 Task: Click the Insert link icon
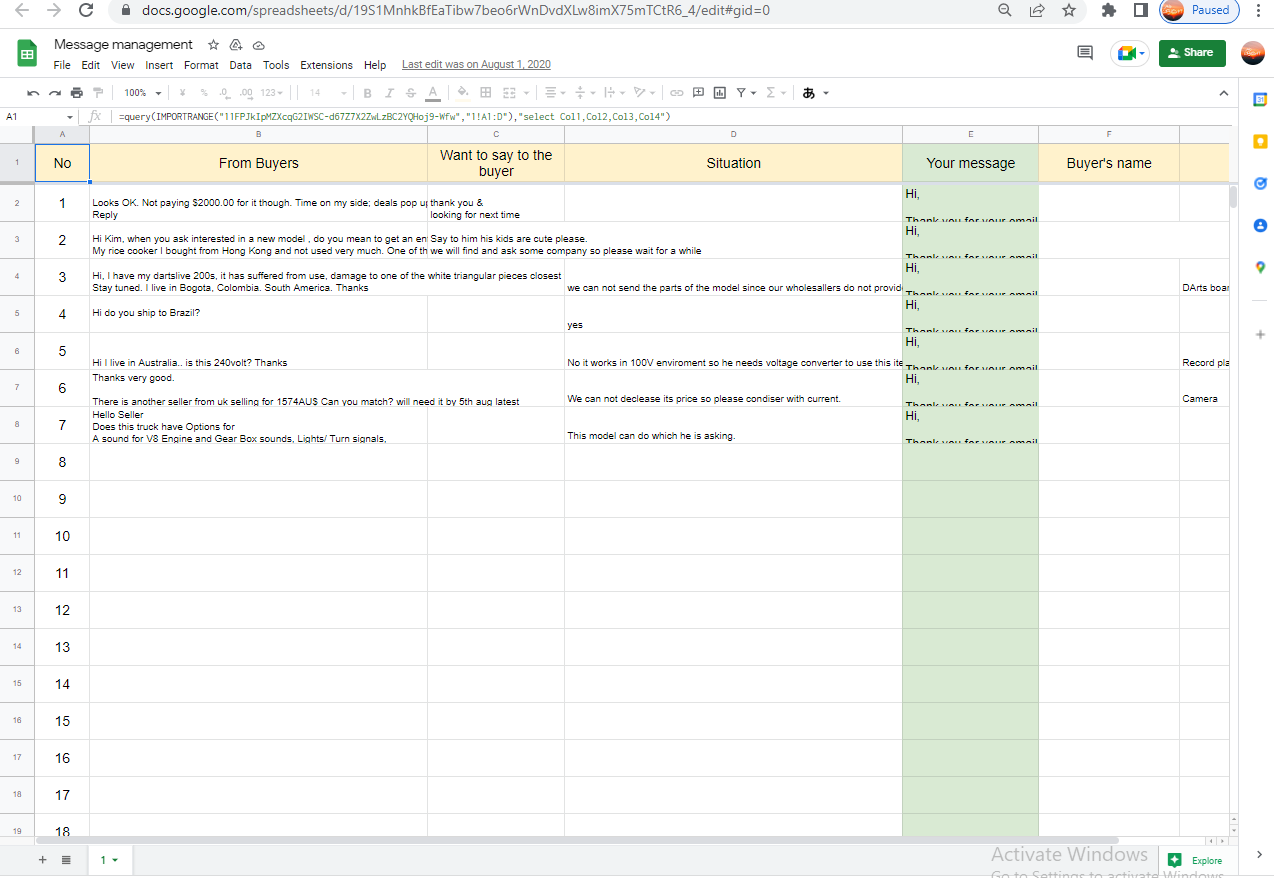[x=677, y=93]
